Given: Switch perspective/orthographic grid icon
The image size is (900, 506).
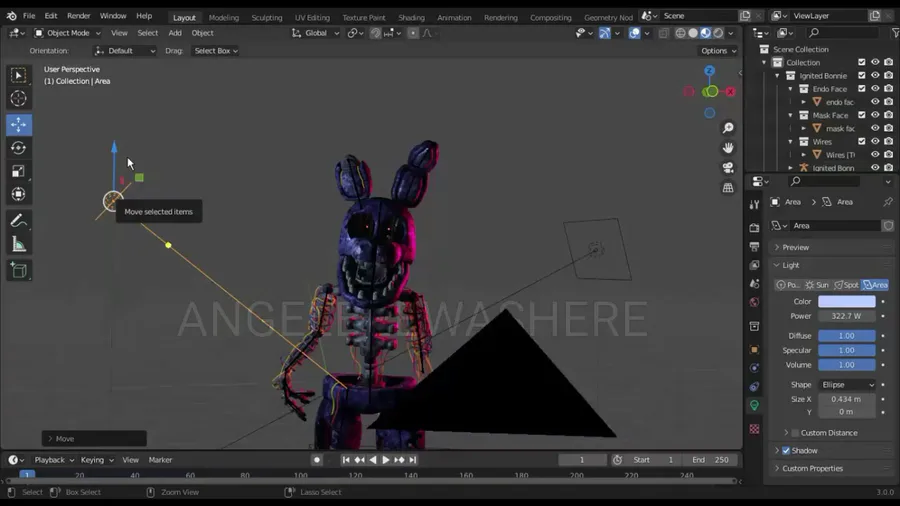Looking at the screenshot, I should pyautogui.click(x=728, y=188).
